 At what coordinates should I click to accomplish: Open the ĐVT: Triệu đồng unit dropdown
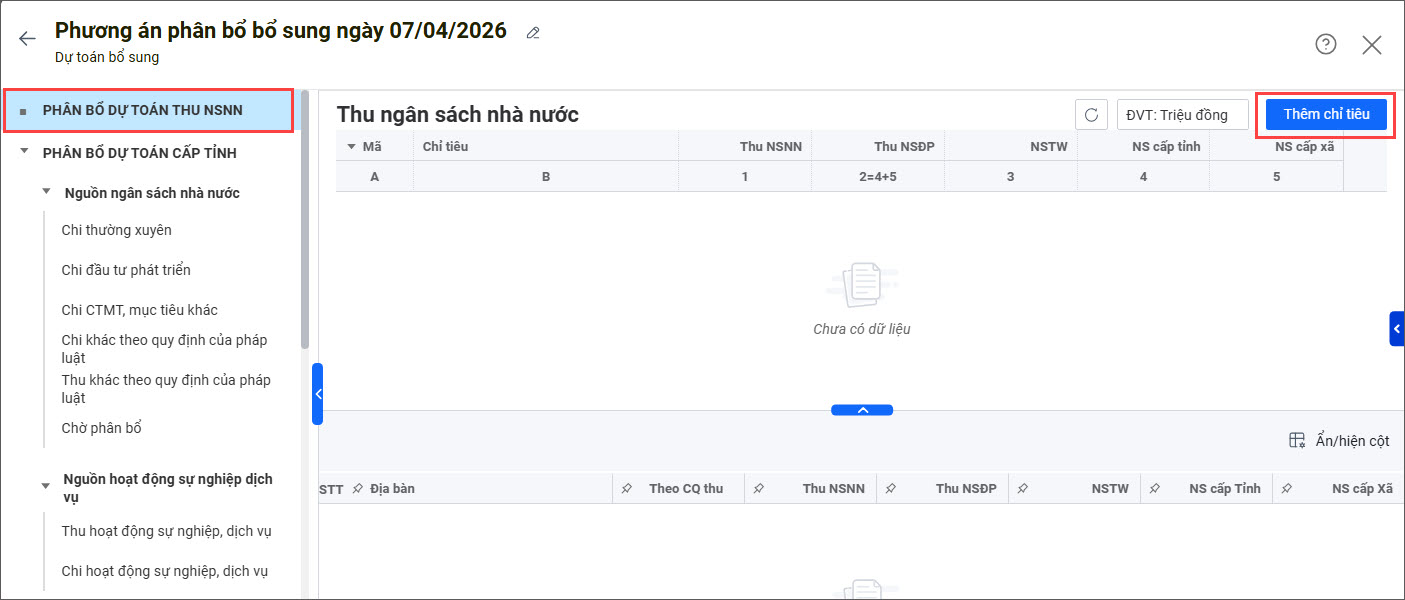coord(1183,115)
